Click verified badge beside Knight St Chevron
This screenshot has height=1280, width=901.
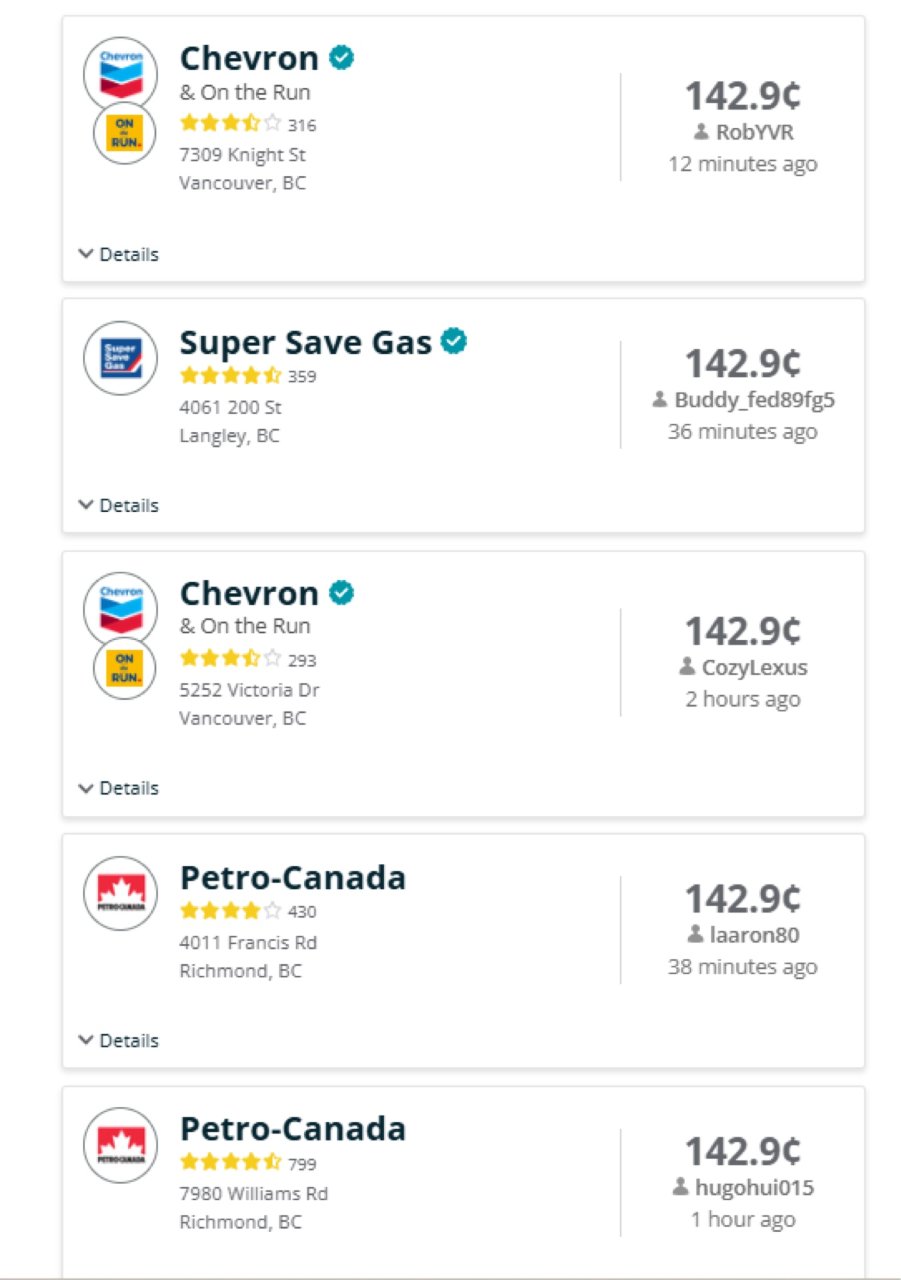342,58
